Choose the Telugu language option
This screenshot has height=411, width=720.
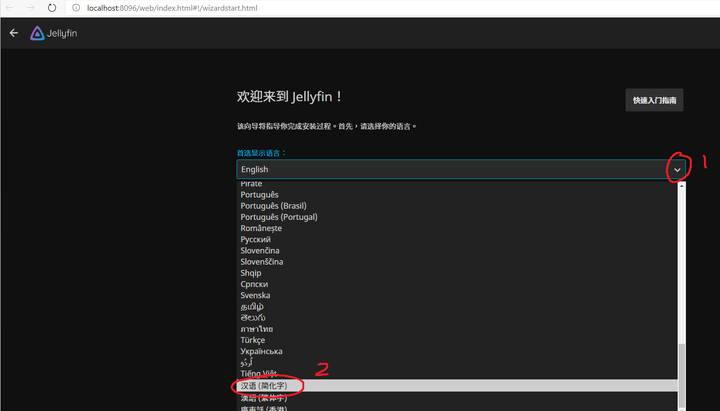click(x=457, y=317)
